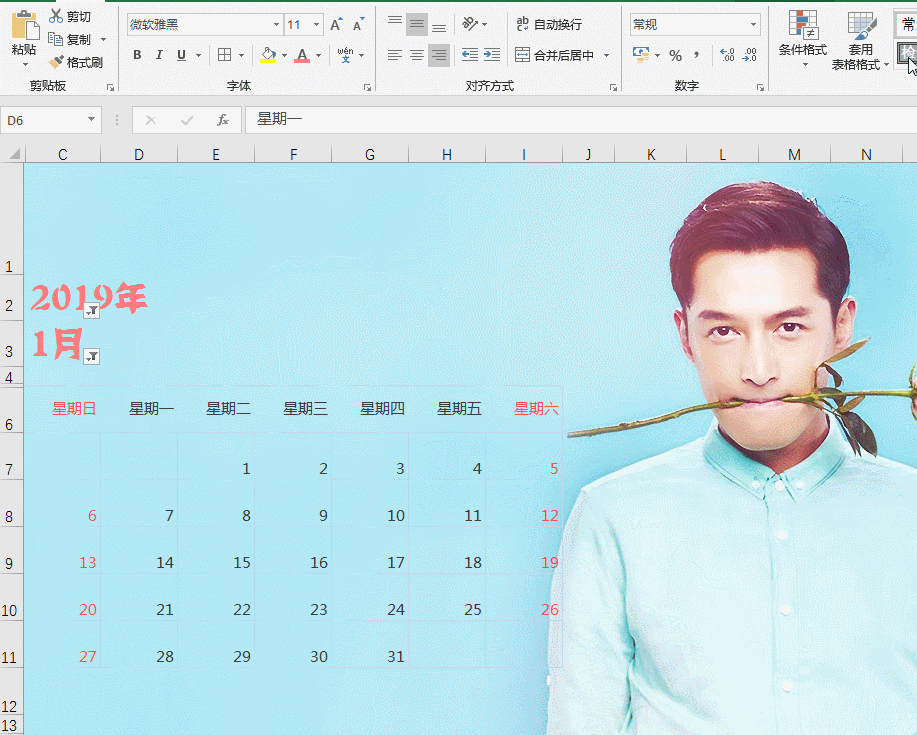
Task: Click Merge and Center (合并后居中)
Action: (x=554, y=55)
